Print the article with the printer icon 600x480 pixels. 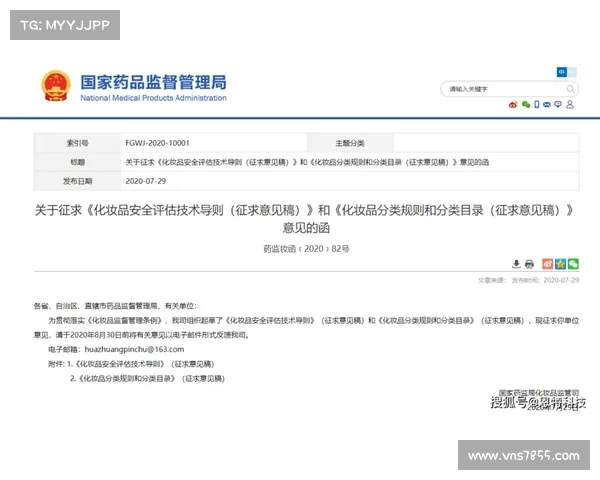tap(529, 264)
